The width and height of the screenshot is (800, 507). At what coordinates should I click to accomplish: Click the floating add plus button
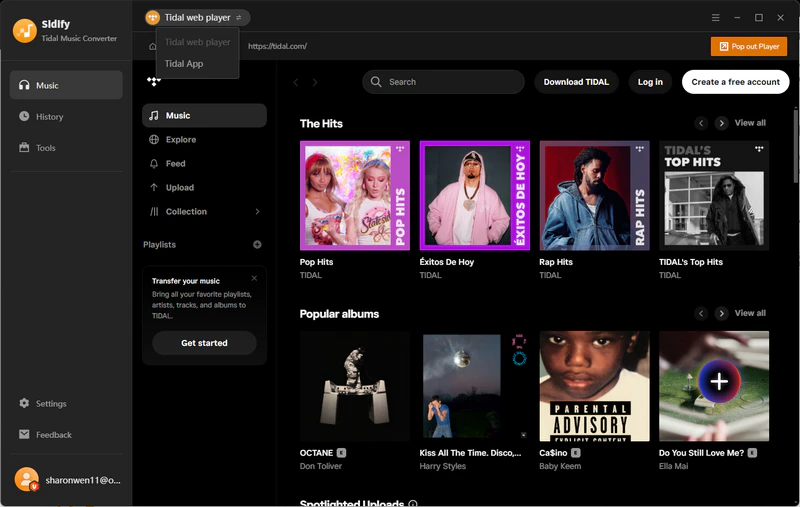[x=719, y=381]
